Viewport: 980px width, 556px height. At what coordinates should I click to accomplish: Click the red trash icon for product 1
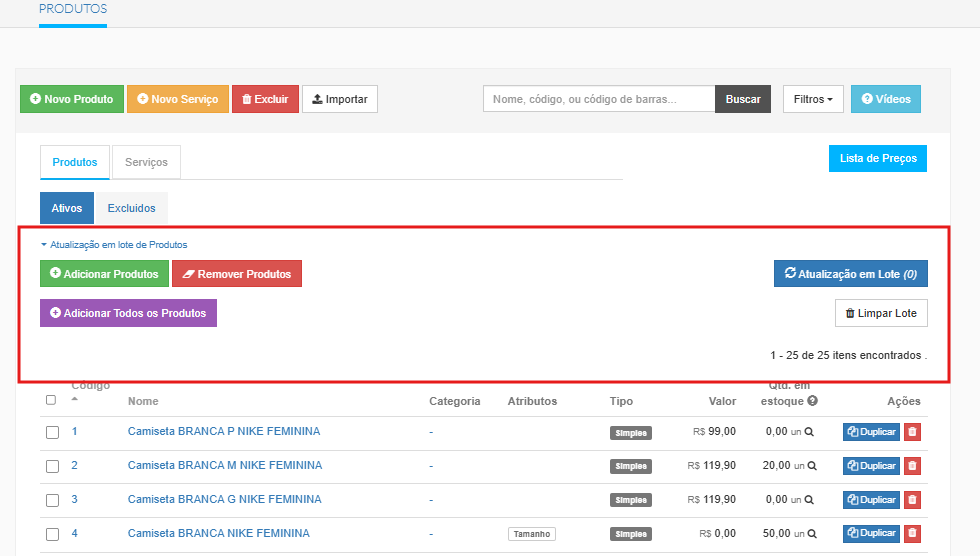pyautogui.click(x=912, y=432)
